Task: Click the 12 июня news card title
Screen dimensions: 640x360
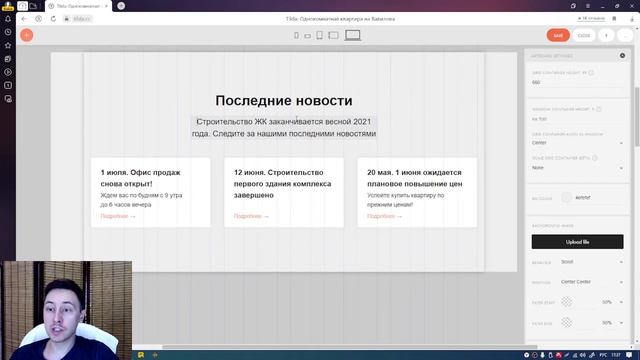Action: pyautogui.click(x=282, y=184)
